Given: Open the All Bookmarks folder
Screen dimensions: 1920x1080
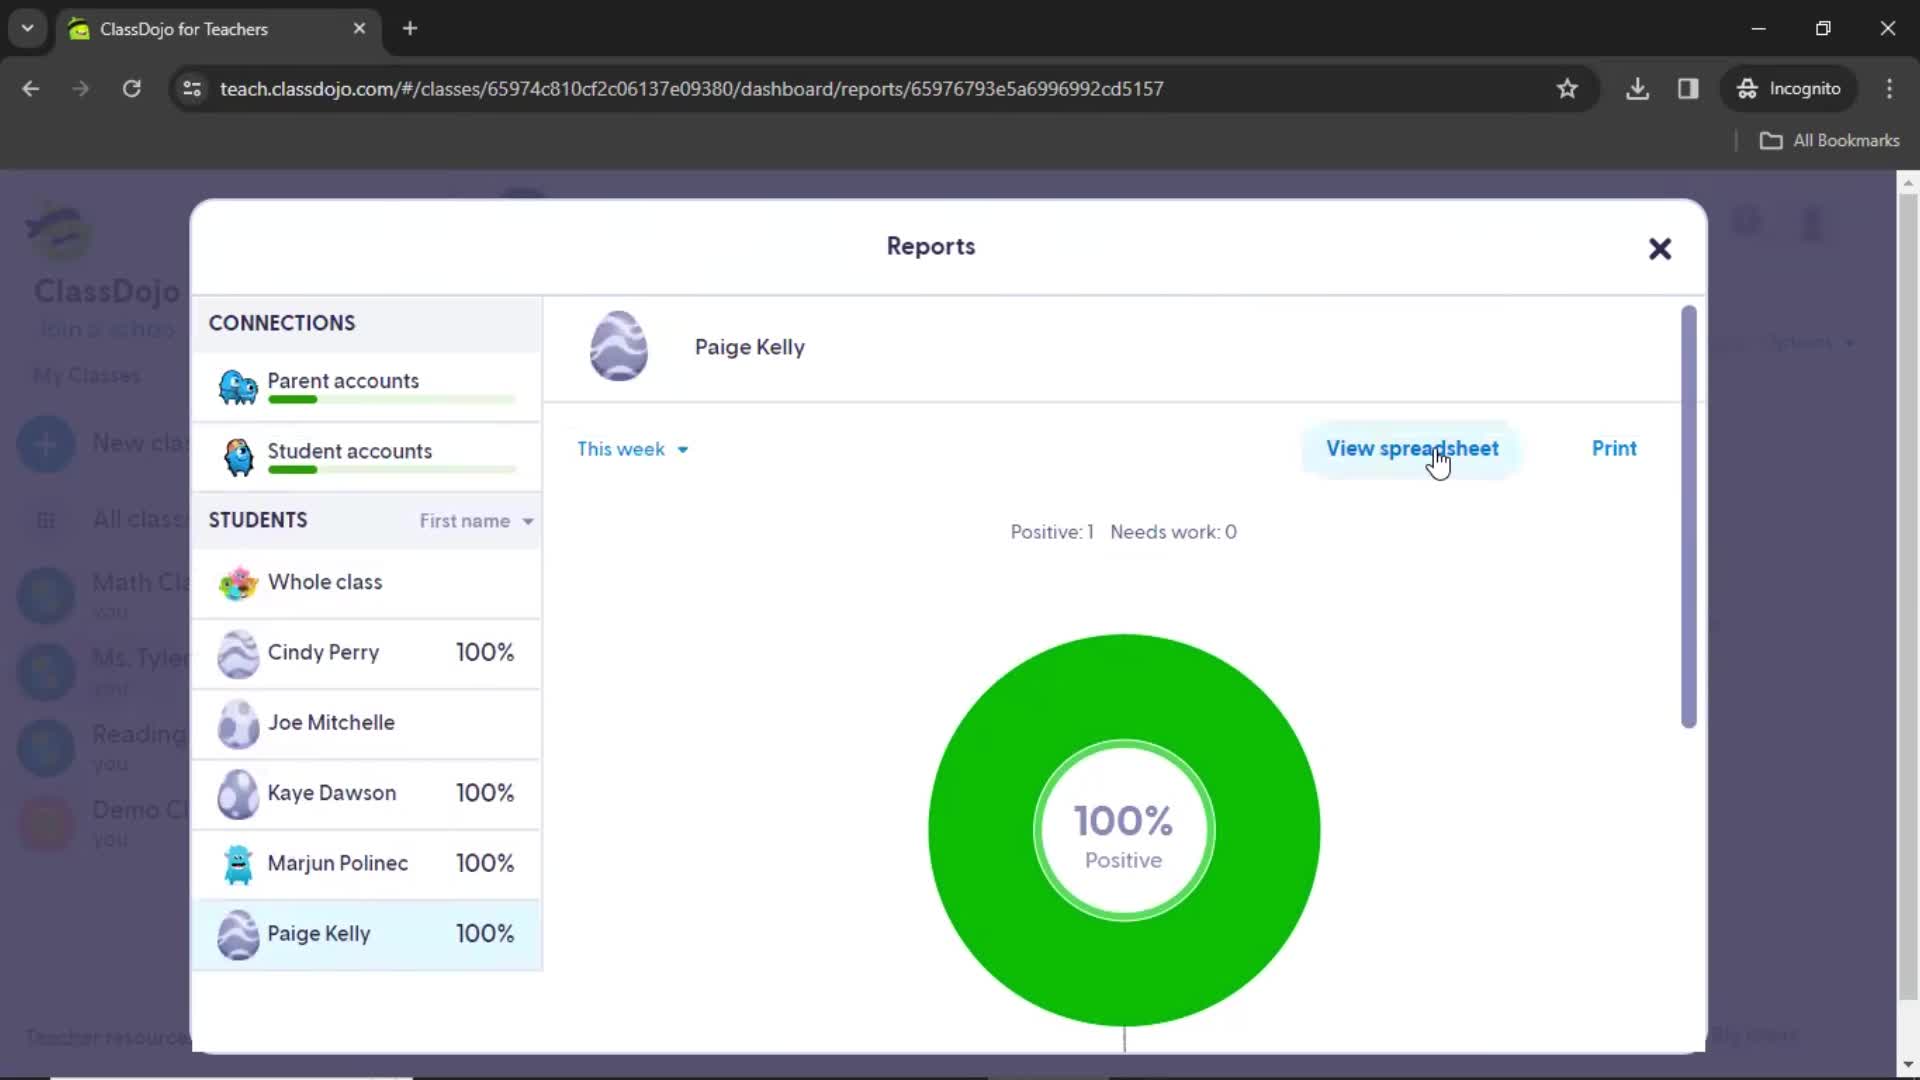Looking at the screenshot, I should tap(1830, 141).
